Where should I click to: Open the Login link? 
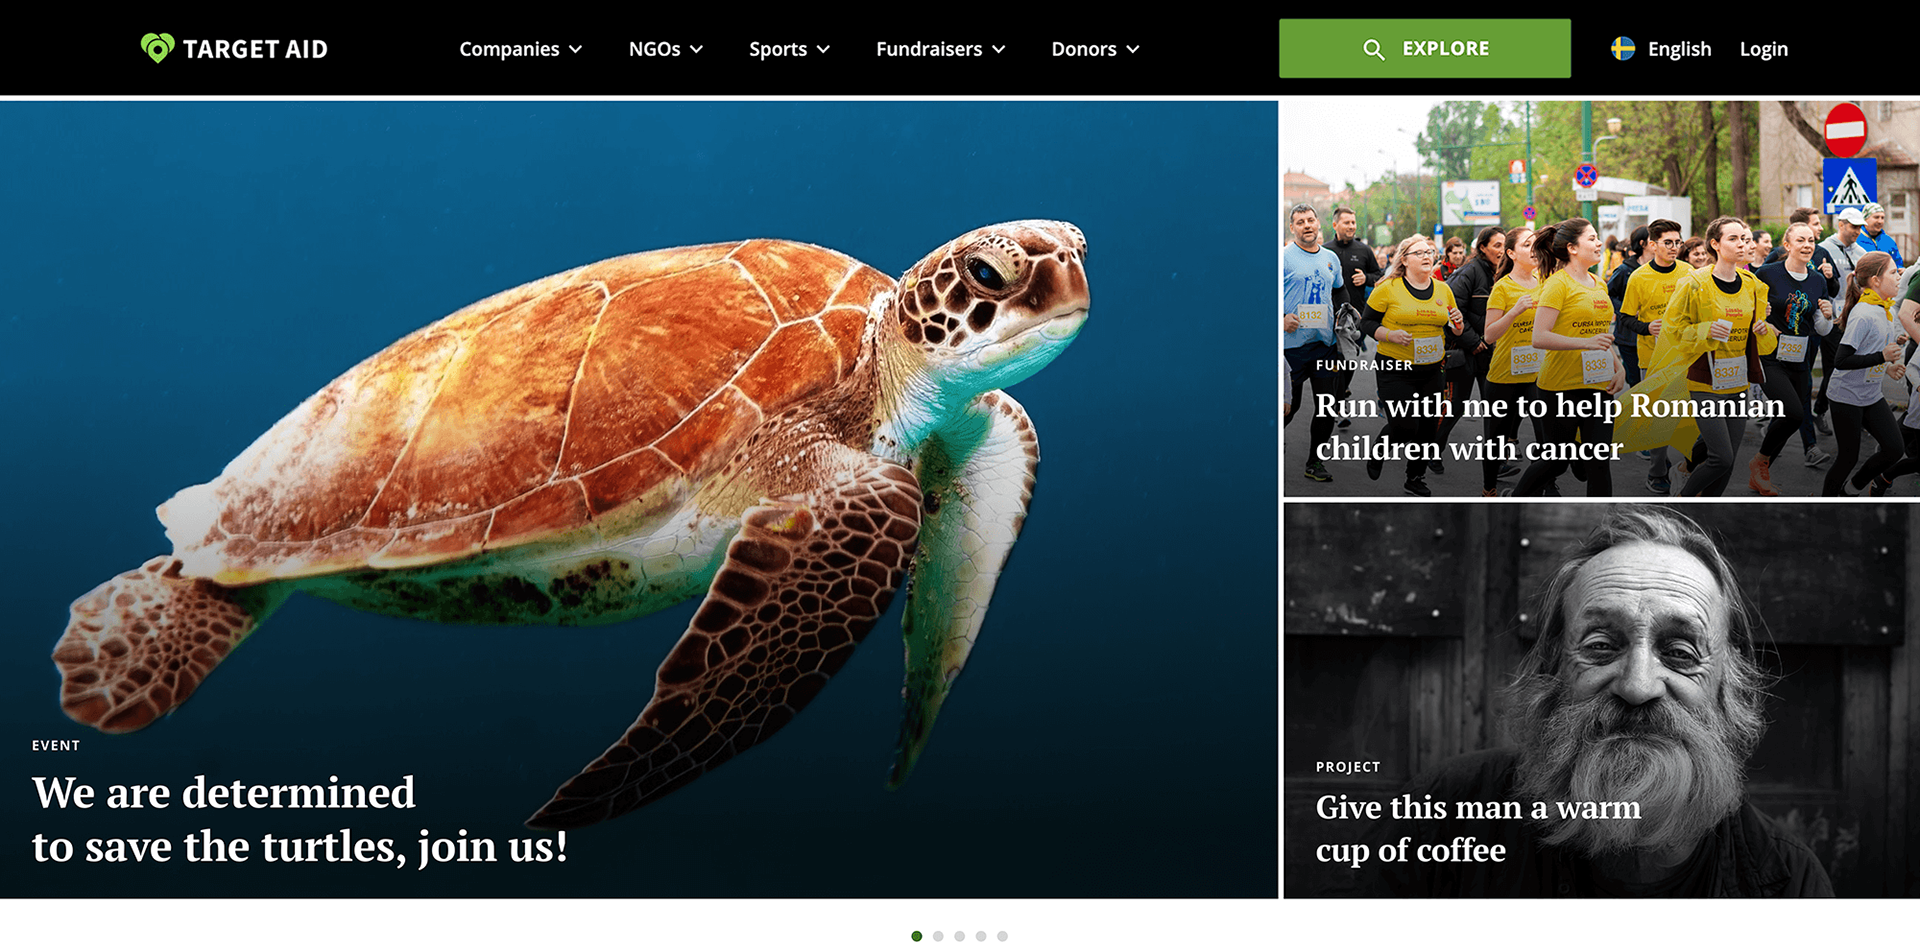pos(1764,49)
